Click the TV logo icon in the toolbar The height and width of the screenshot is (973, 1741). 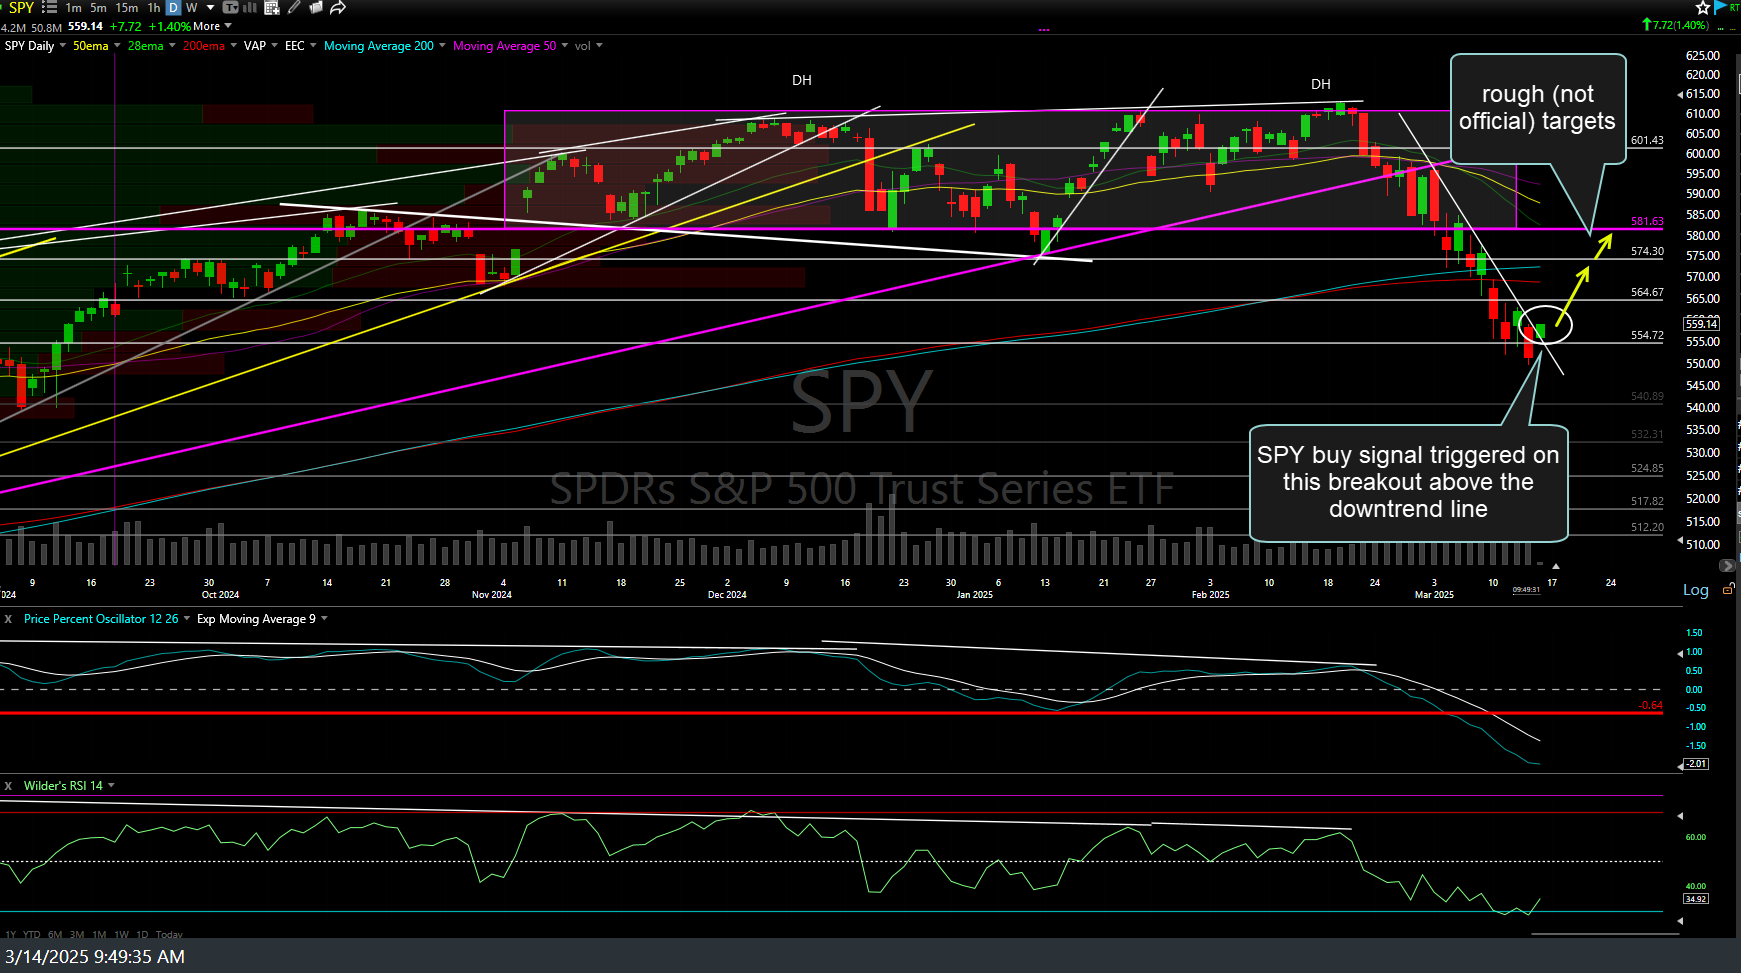click(x=229, y=8)
